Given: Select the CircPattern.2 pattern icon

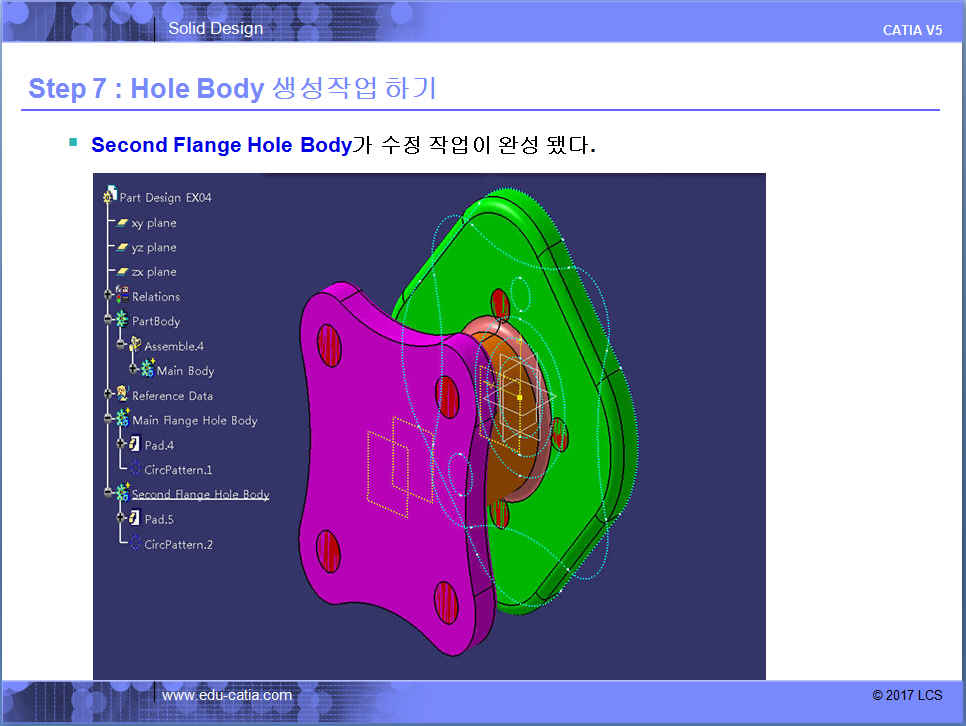Looking at the screenshot, I should [135, 544].
